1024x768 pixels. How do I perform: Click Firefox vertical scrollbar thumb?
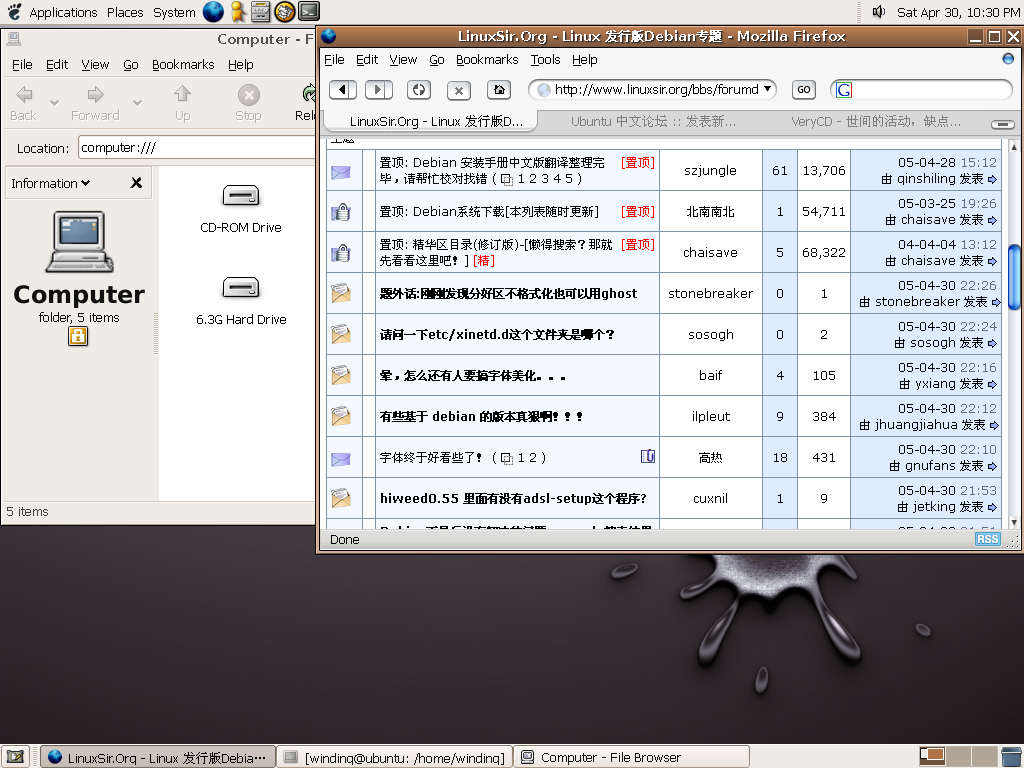click(x=1014, y=275)
